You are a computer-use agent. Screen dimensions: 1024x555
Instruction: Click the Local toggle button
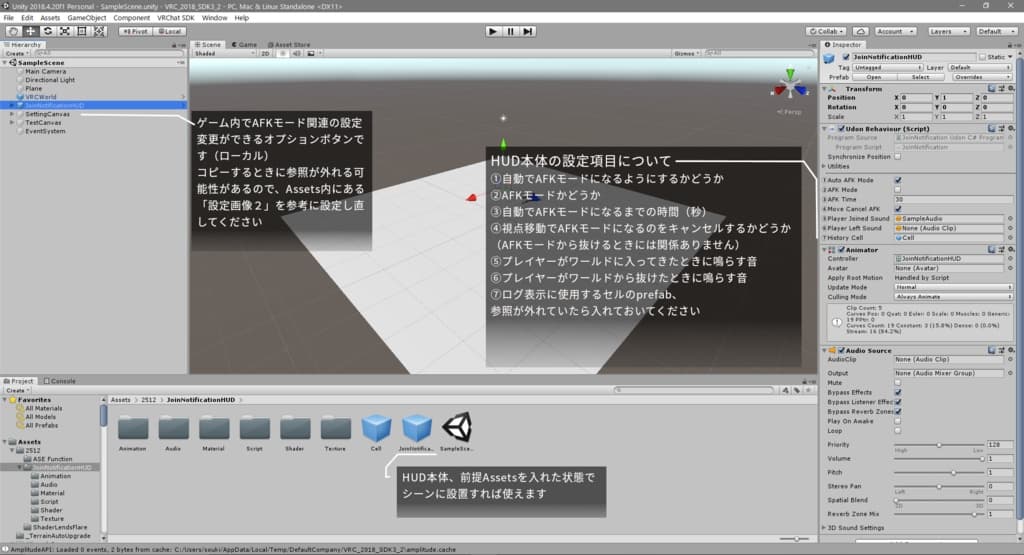170,31
